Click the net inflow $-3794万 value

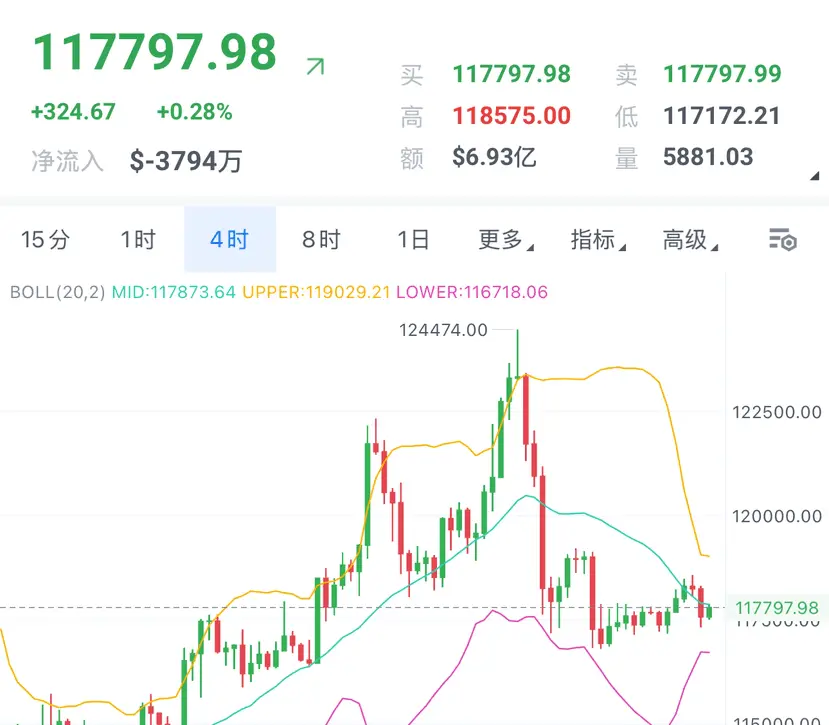186,161
